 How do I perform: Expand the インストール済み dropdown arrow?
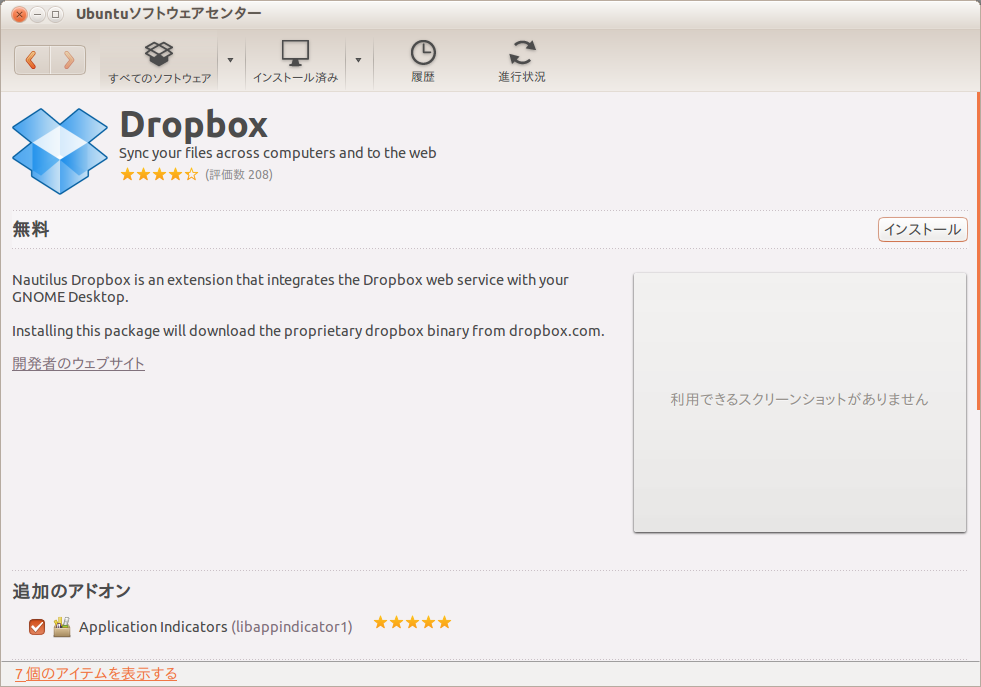[x=358, y=60]
